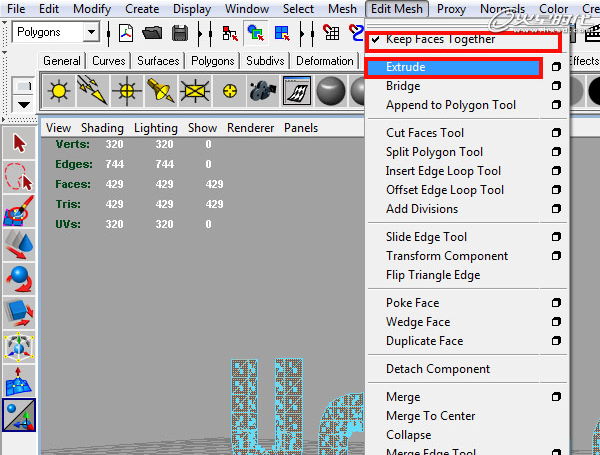Open Duplicate Face options box
The image size is (600, 455).
pos(556,341)
